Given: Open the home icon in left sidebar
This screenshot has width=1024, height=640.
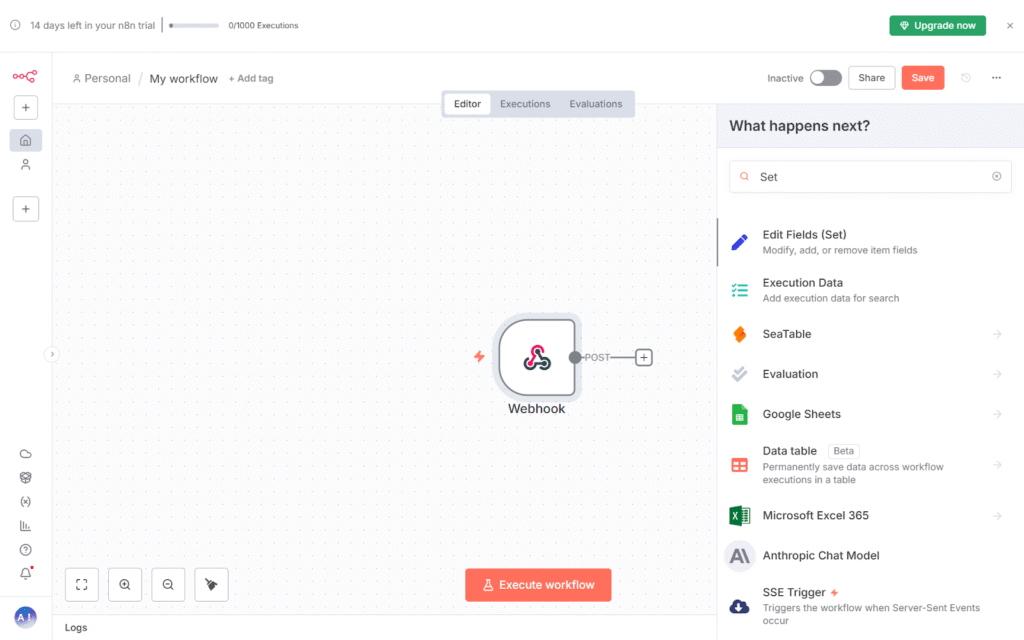Looking at the screenshot, I should click(26, 140).
